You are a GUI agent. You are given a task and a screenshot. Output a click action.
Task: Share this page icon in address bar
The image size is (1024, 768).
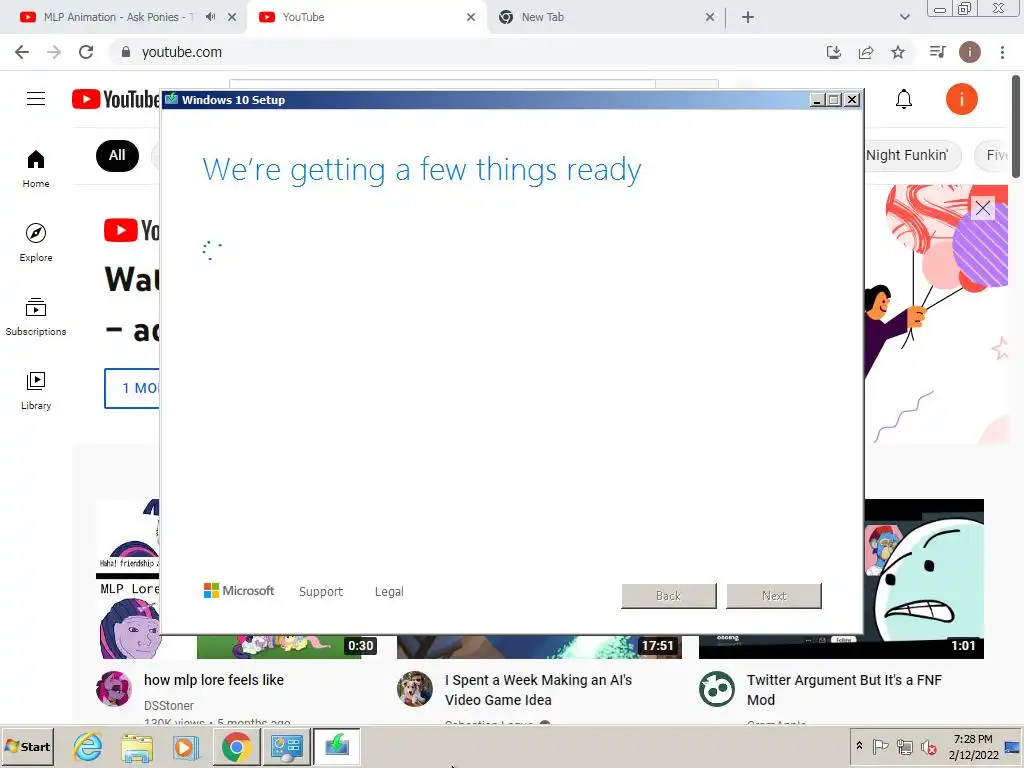coord(866,52)
